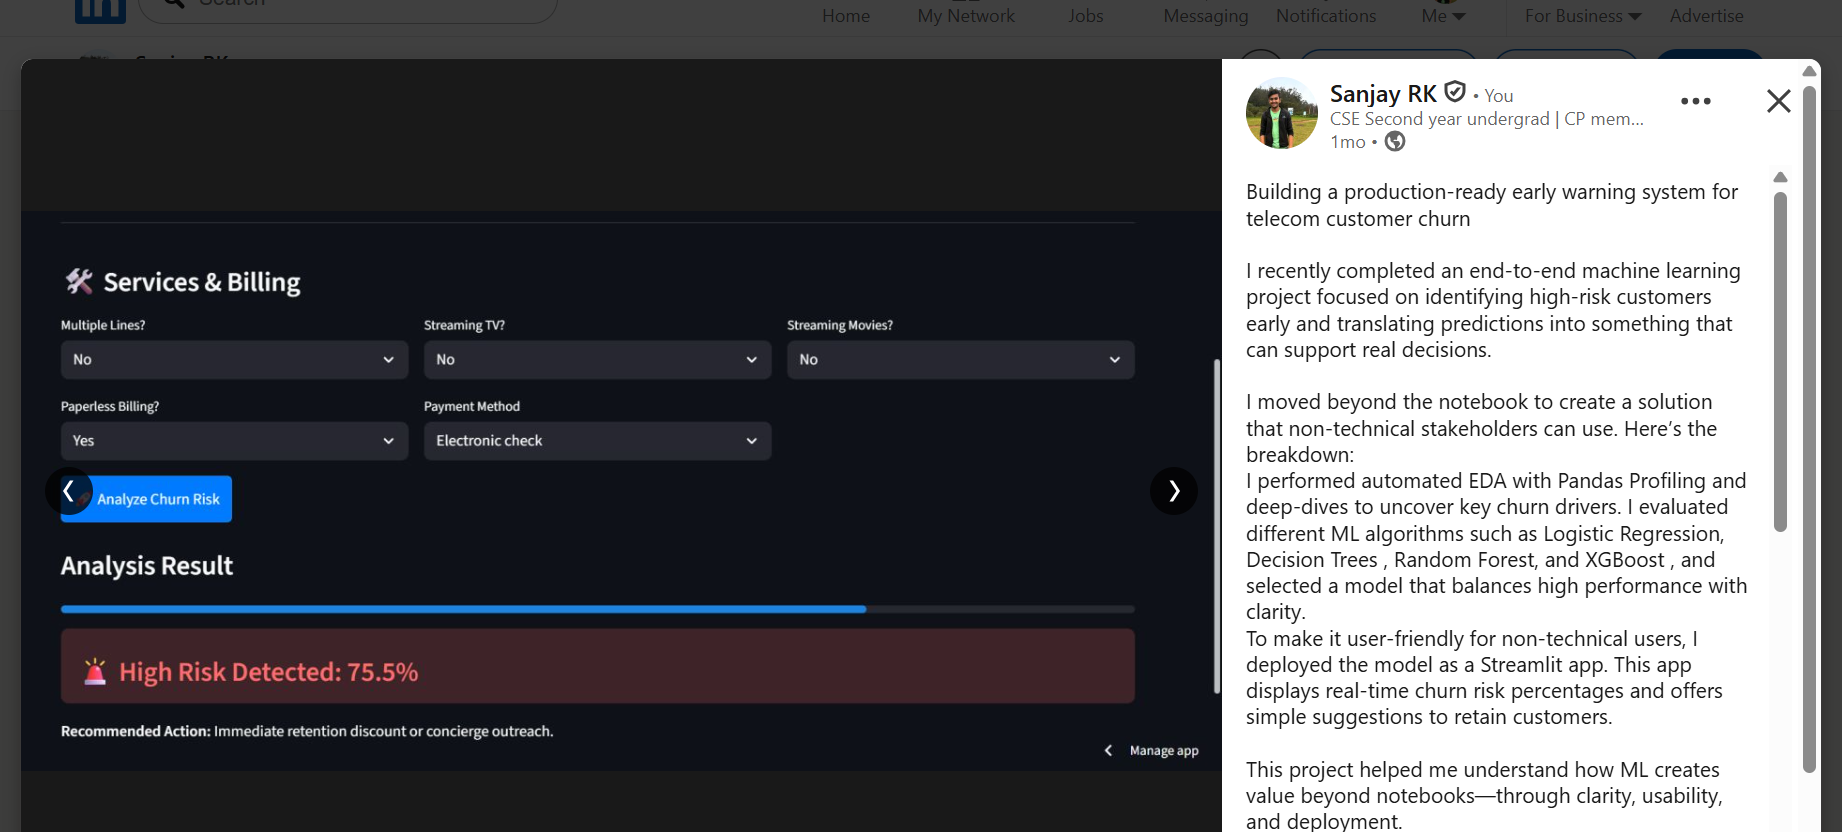
Task: Click the previous image arrow
Action: [68, 491]
